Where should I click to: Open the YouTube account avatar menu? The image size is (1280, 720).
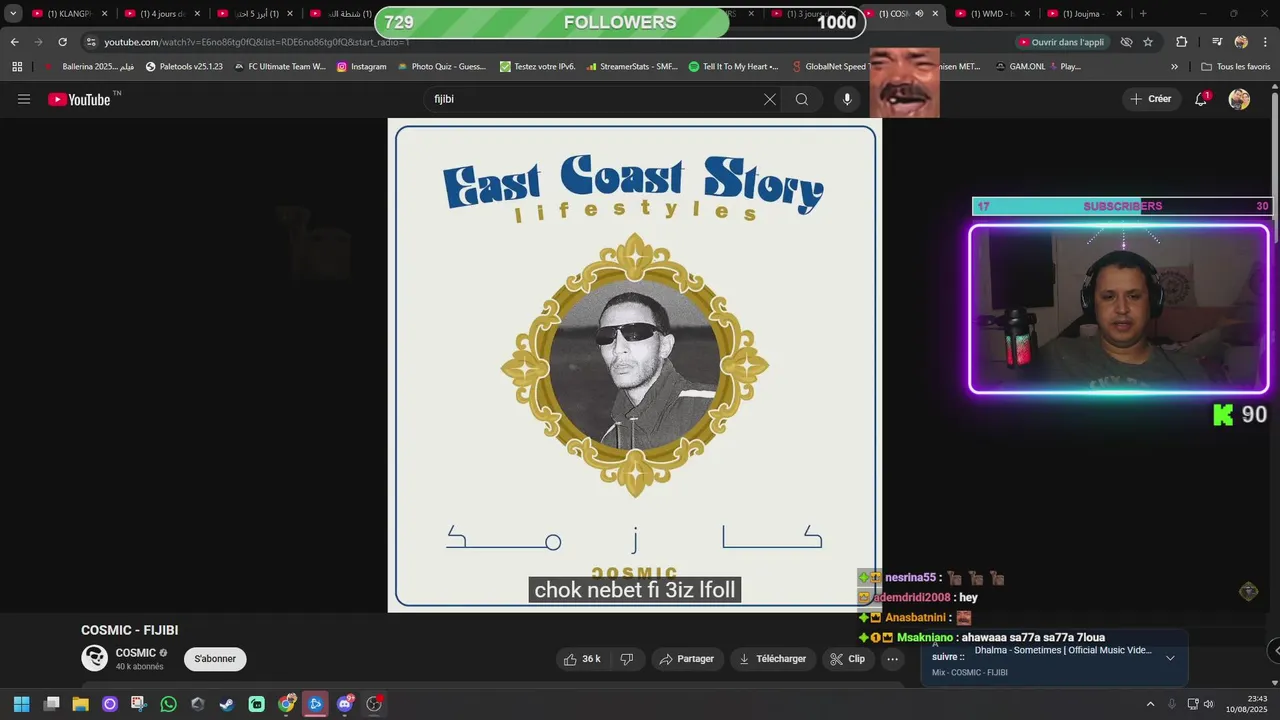click(1239, 99)
